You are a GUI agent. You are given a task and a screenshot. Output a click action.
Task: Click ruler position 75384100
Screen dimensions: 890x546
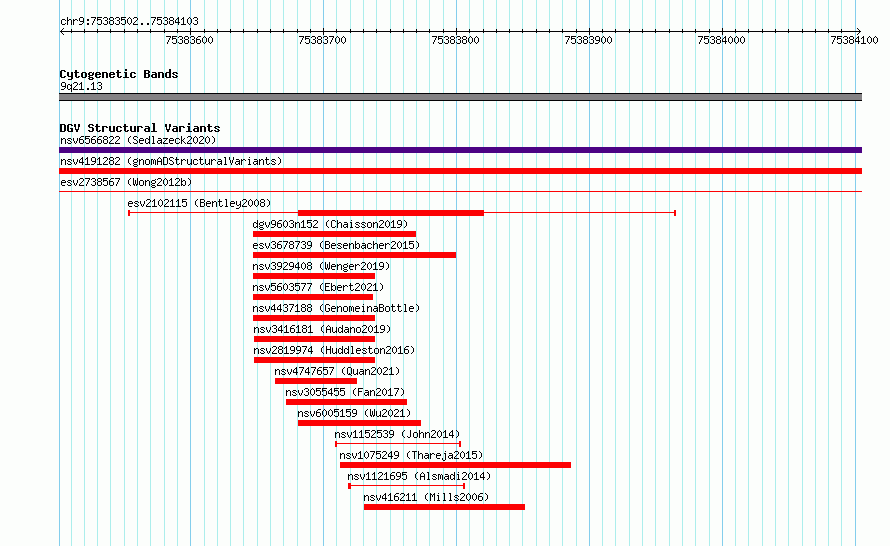pyautogui.click(x=854, y=40)
